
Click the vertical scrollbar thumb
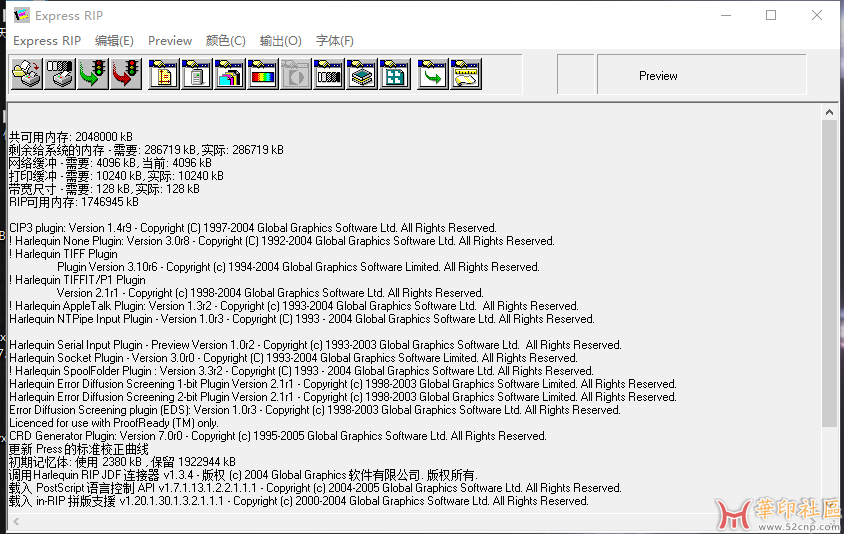829,273
